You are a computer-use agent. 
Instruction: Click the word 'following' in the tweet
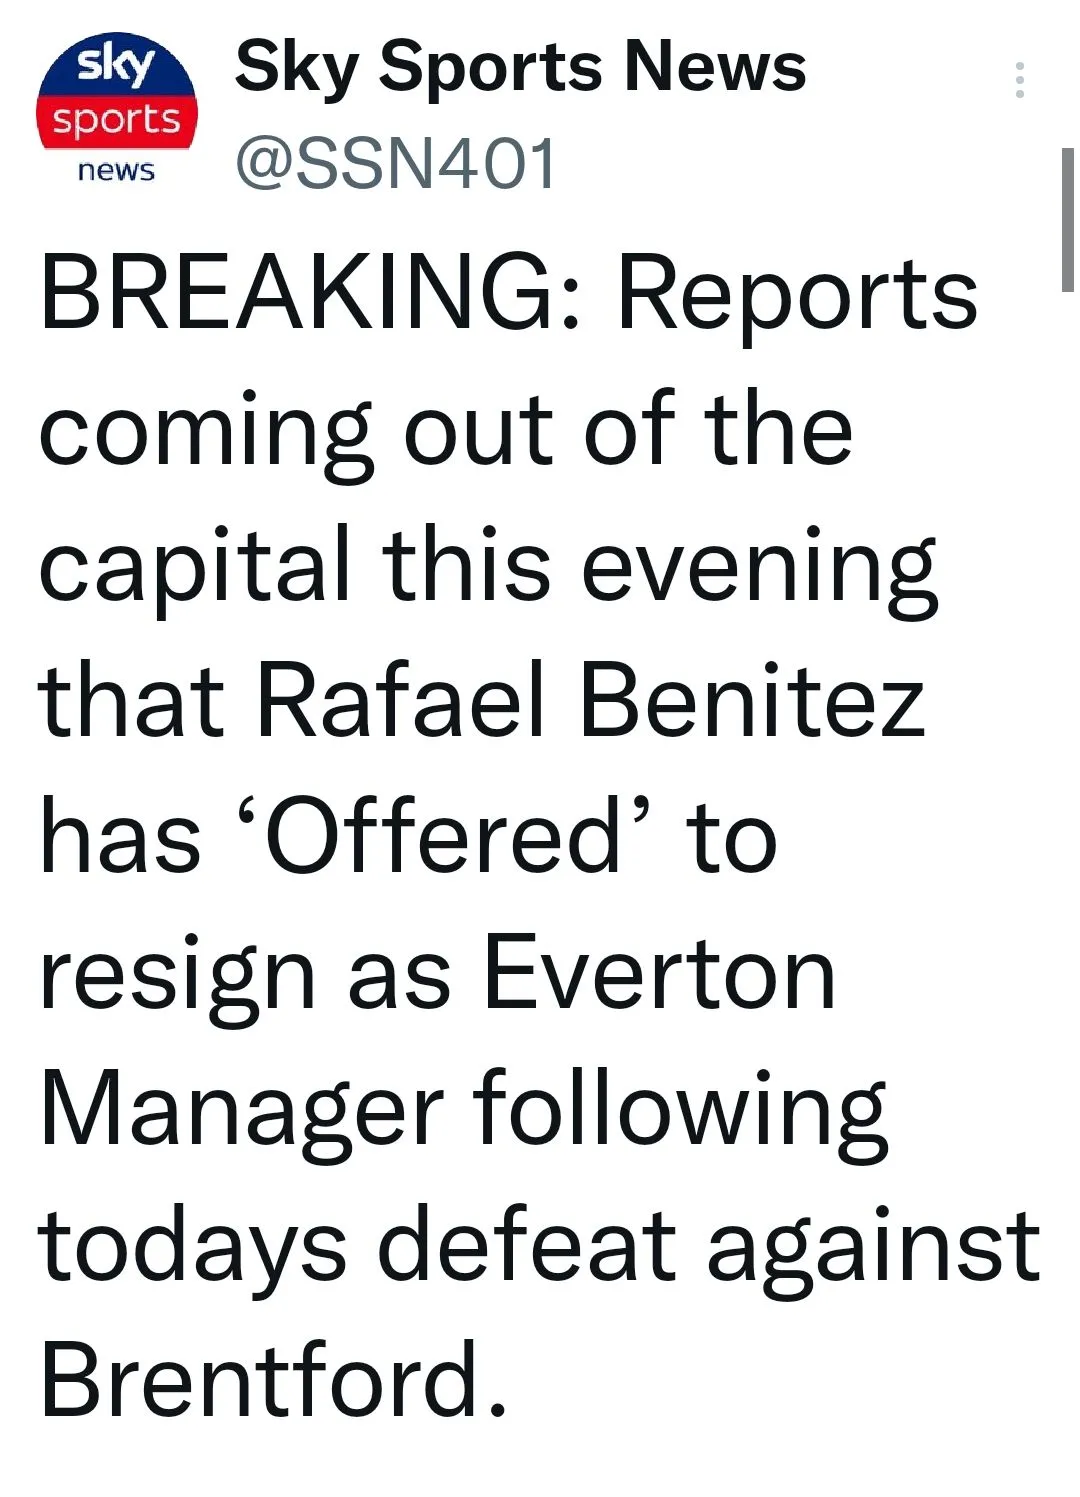pyautogui.click(x=680, y=1110)
